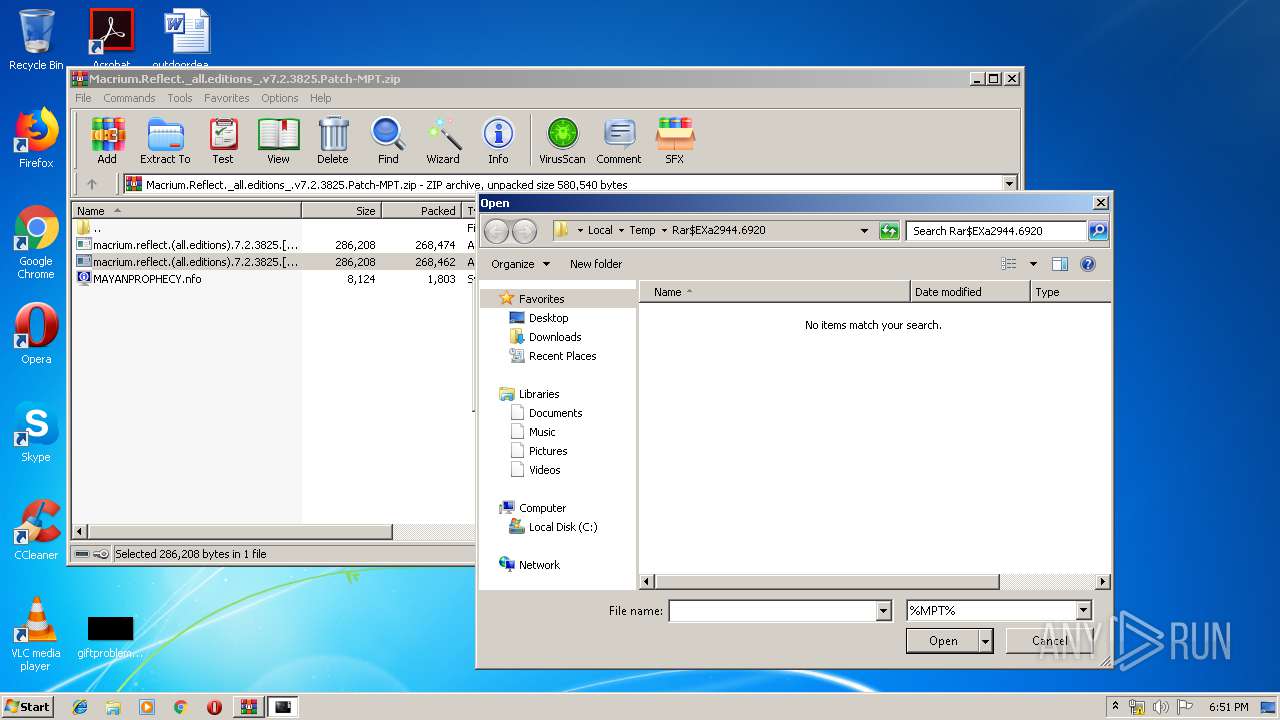Open Google Chrome desktop shortcut
The height and width of the screenshot is (720, 1280).
tap(36, 243)
